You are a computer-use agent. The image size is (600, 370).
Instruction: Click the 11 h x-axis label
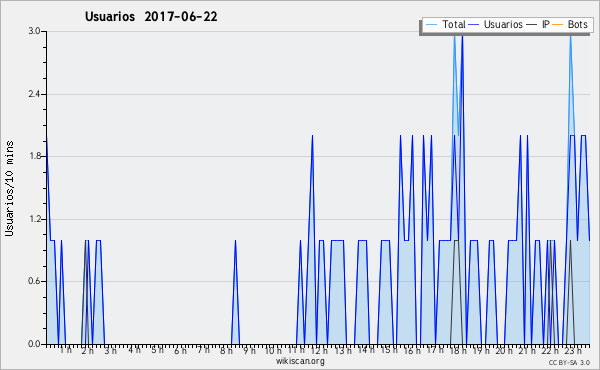point(297,350)
